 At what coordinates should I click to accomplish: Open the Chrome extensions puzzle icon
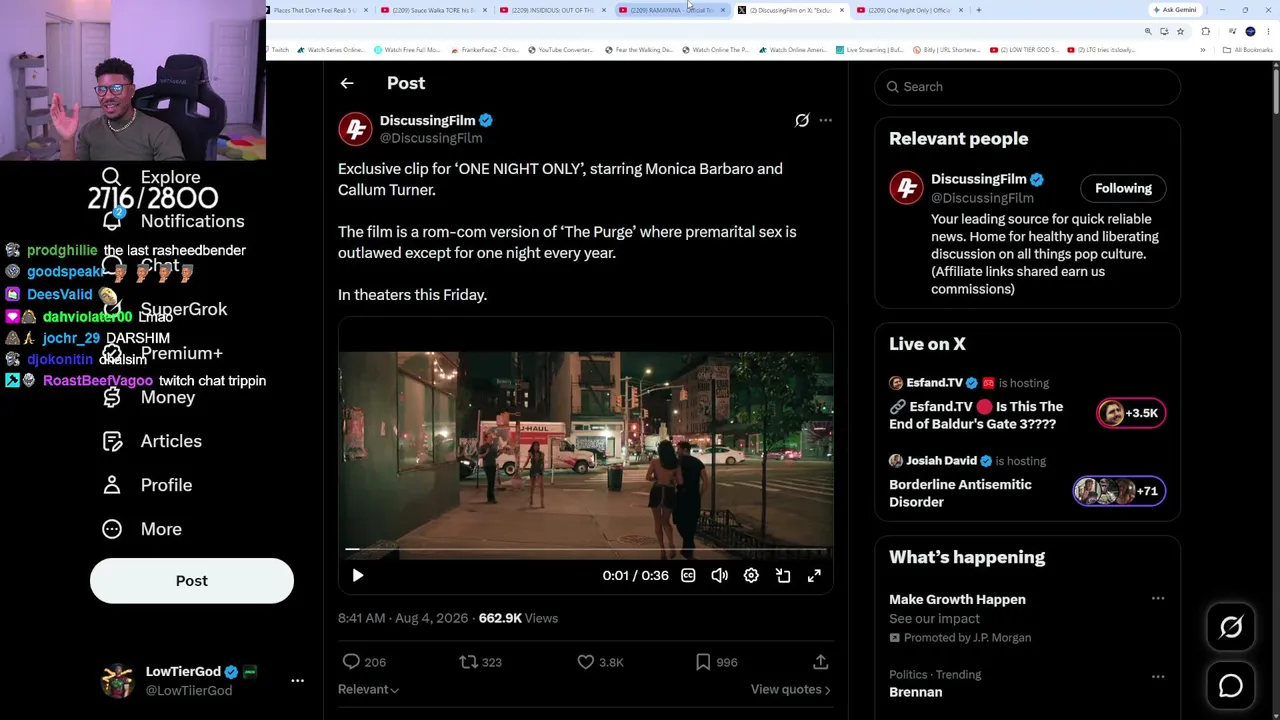pos(1205,31)
